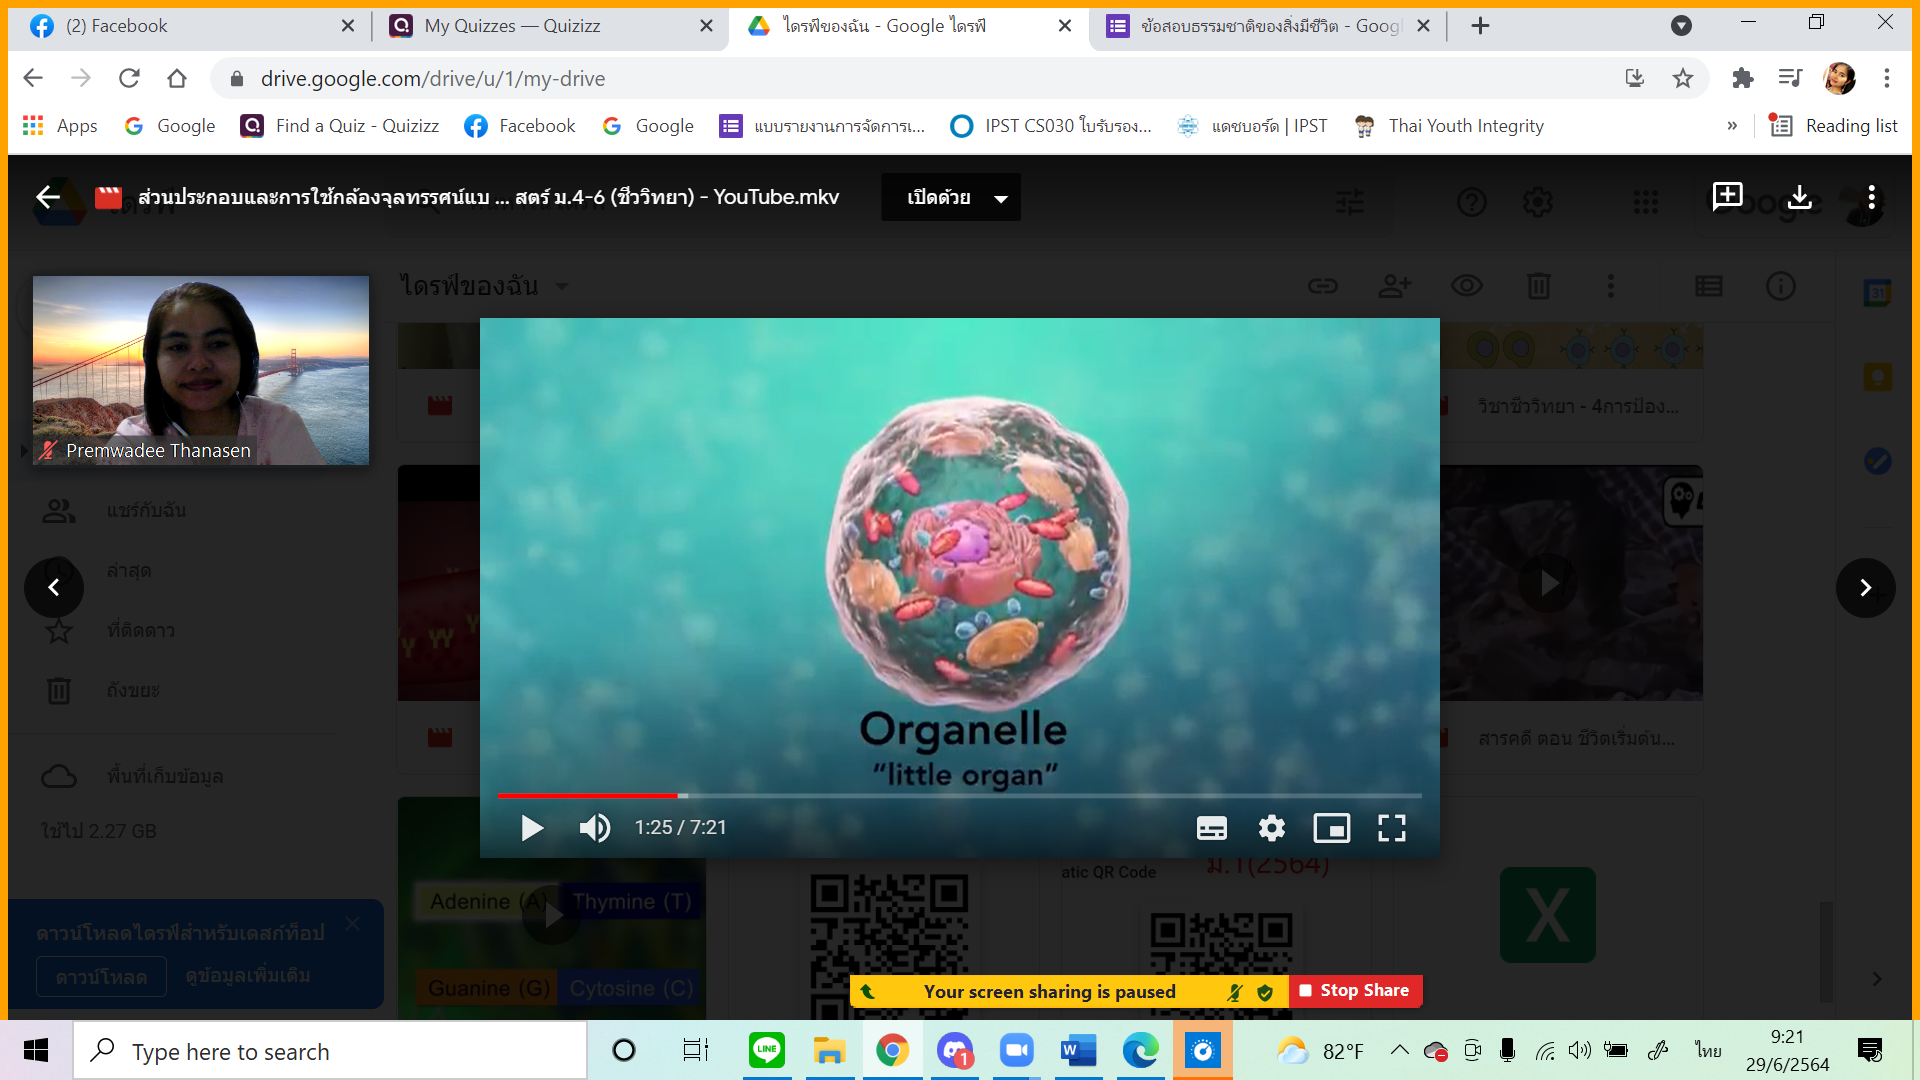The height and width of the screenshot is (1080, 1920).
Task: Click share people icon in Drive toolbar
Action: point(1395,286)
